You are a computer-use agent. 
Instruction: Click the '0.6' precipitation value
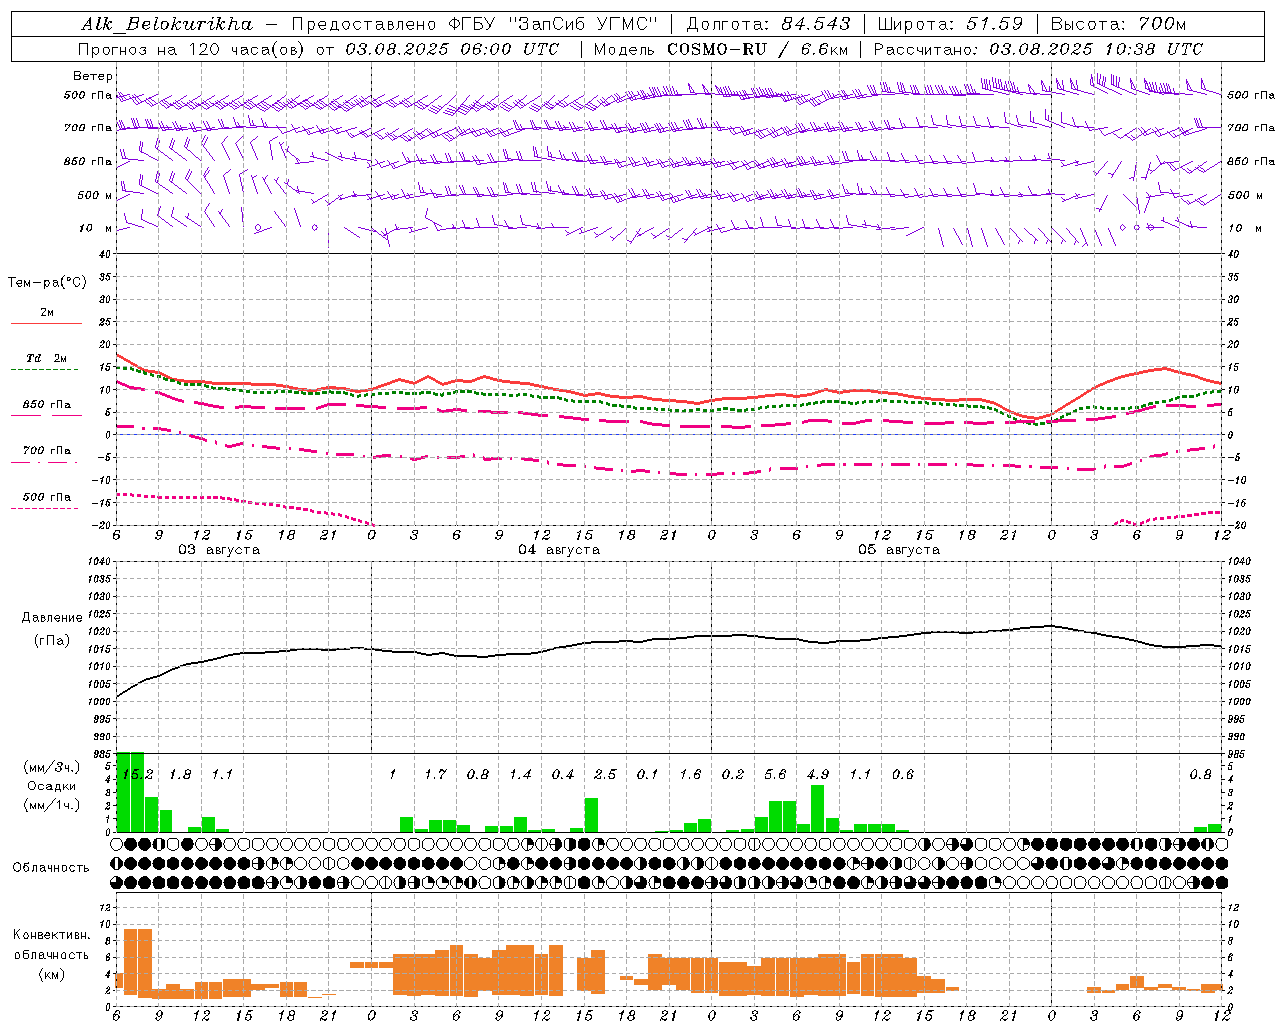[903, 775]
